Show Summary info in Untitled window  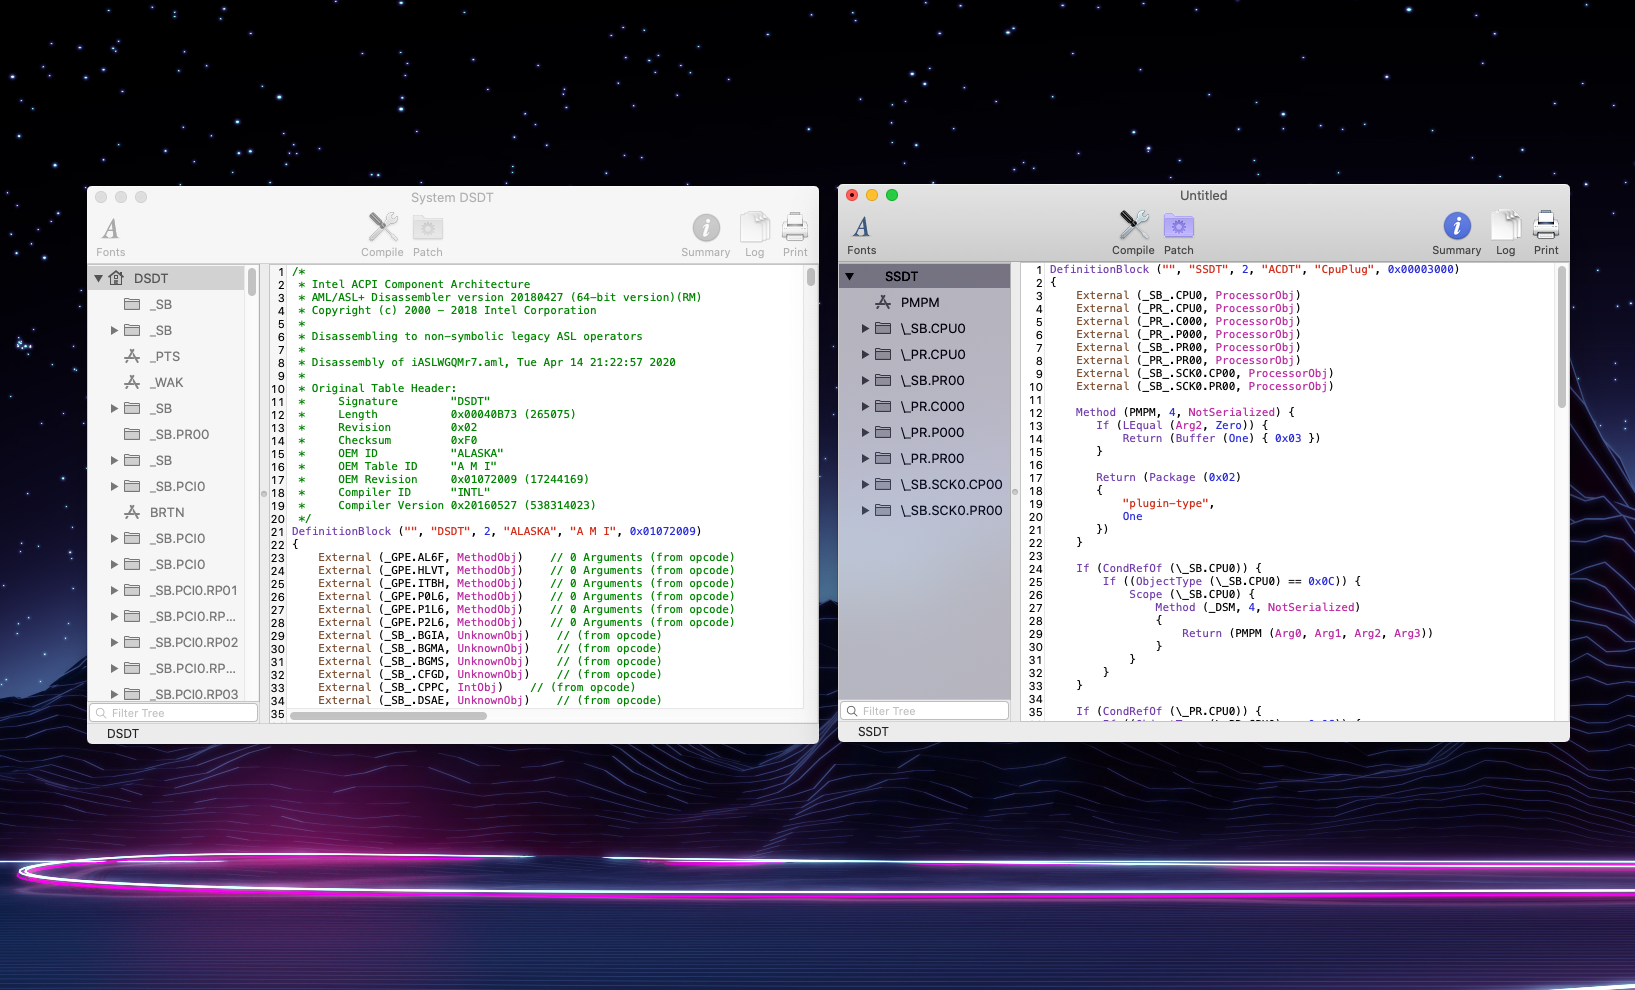pyautogui.click(x=1456, y=226)
